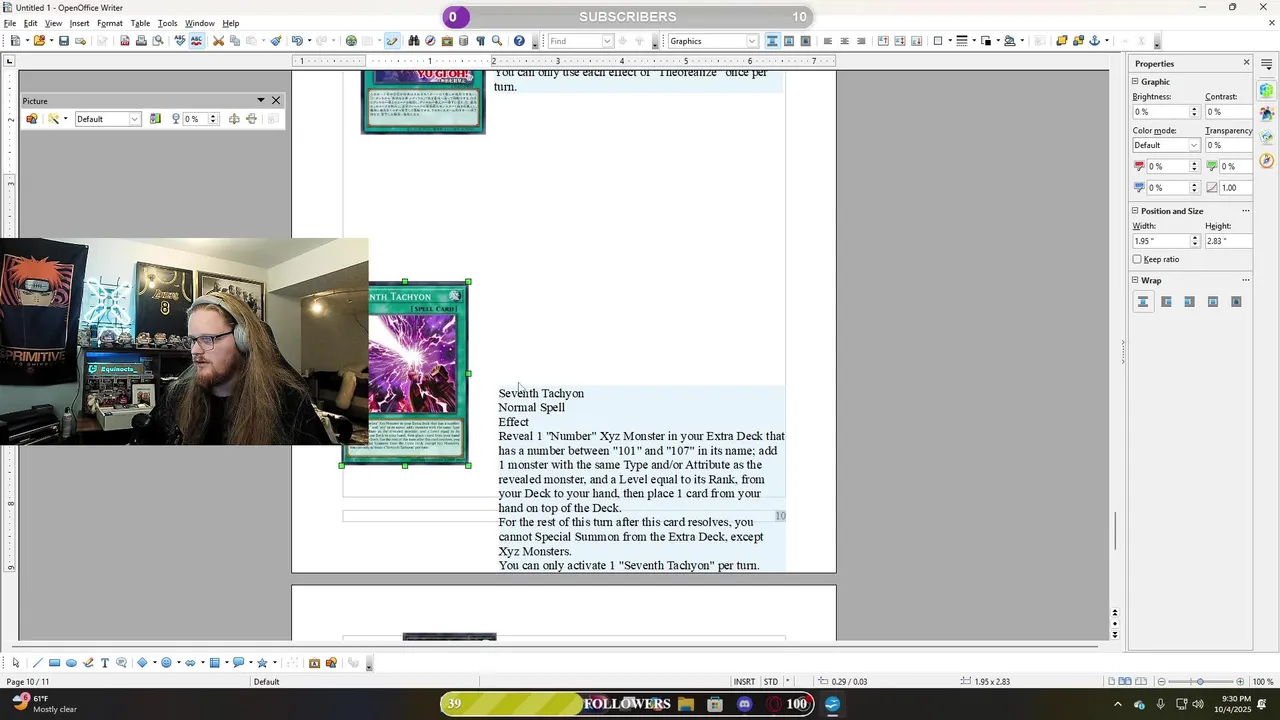Image resolution: width=1280 pixels, height=720 pixels.
Task: Open the Picture toolbar dropdown arrow
Action: [x=261, y=100]
